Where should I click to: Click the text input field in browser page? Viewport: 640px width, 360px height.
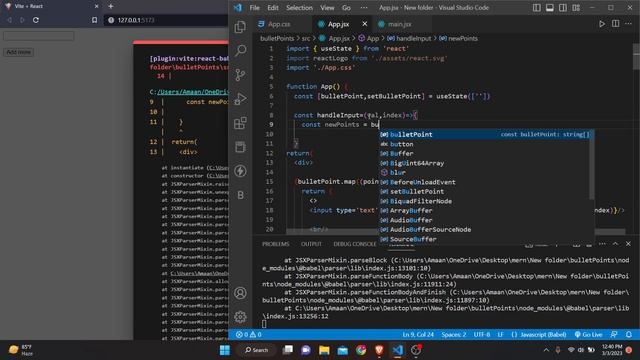(x=38, y=36)
